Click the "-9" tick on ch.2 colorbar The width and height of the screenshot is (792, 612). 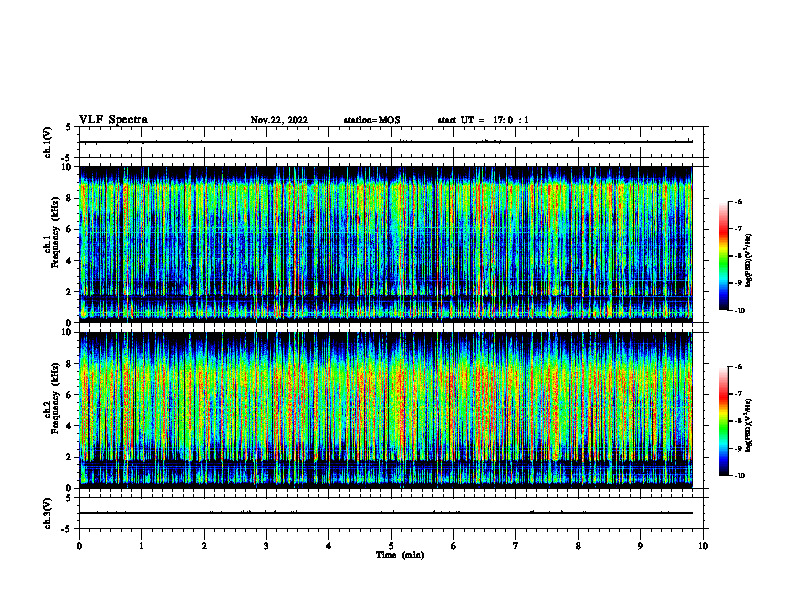(x=738, y=448)
